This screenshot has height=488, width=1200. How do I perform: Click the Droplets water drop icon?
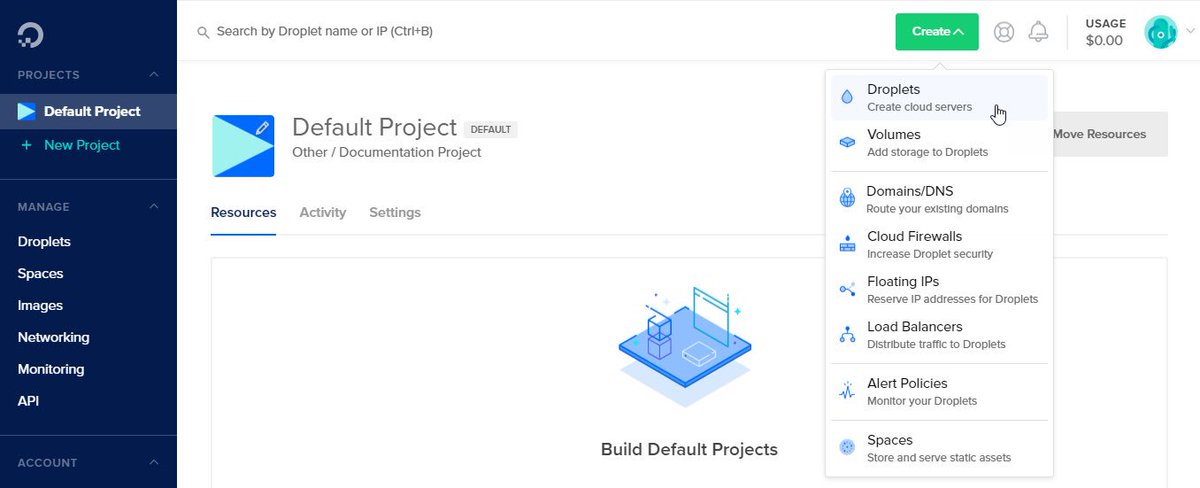pos(847,98)
